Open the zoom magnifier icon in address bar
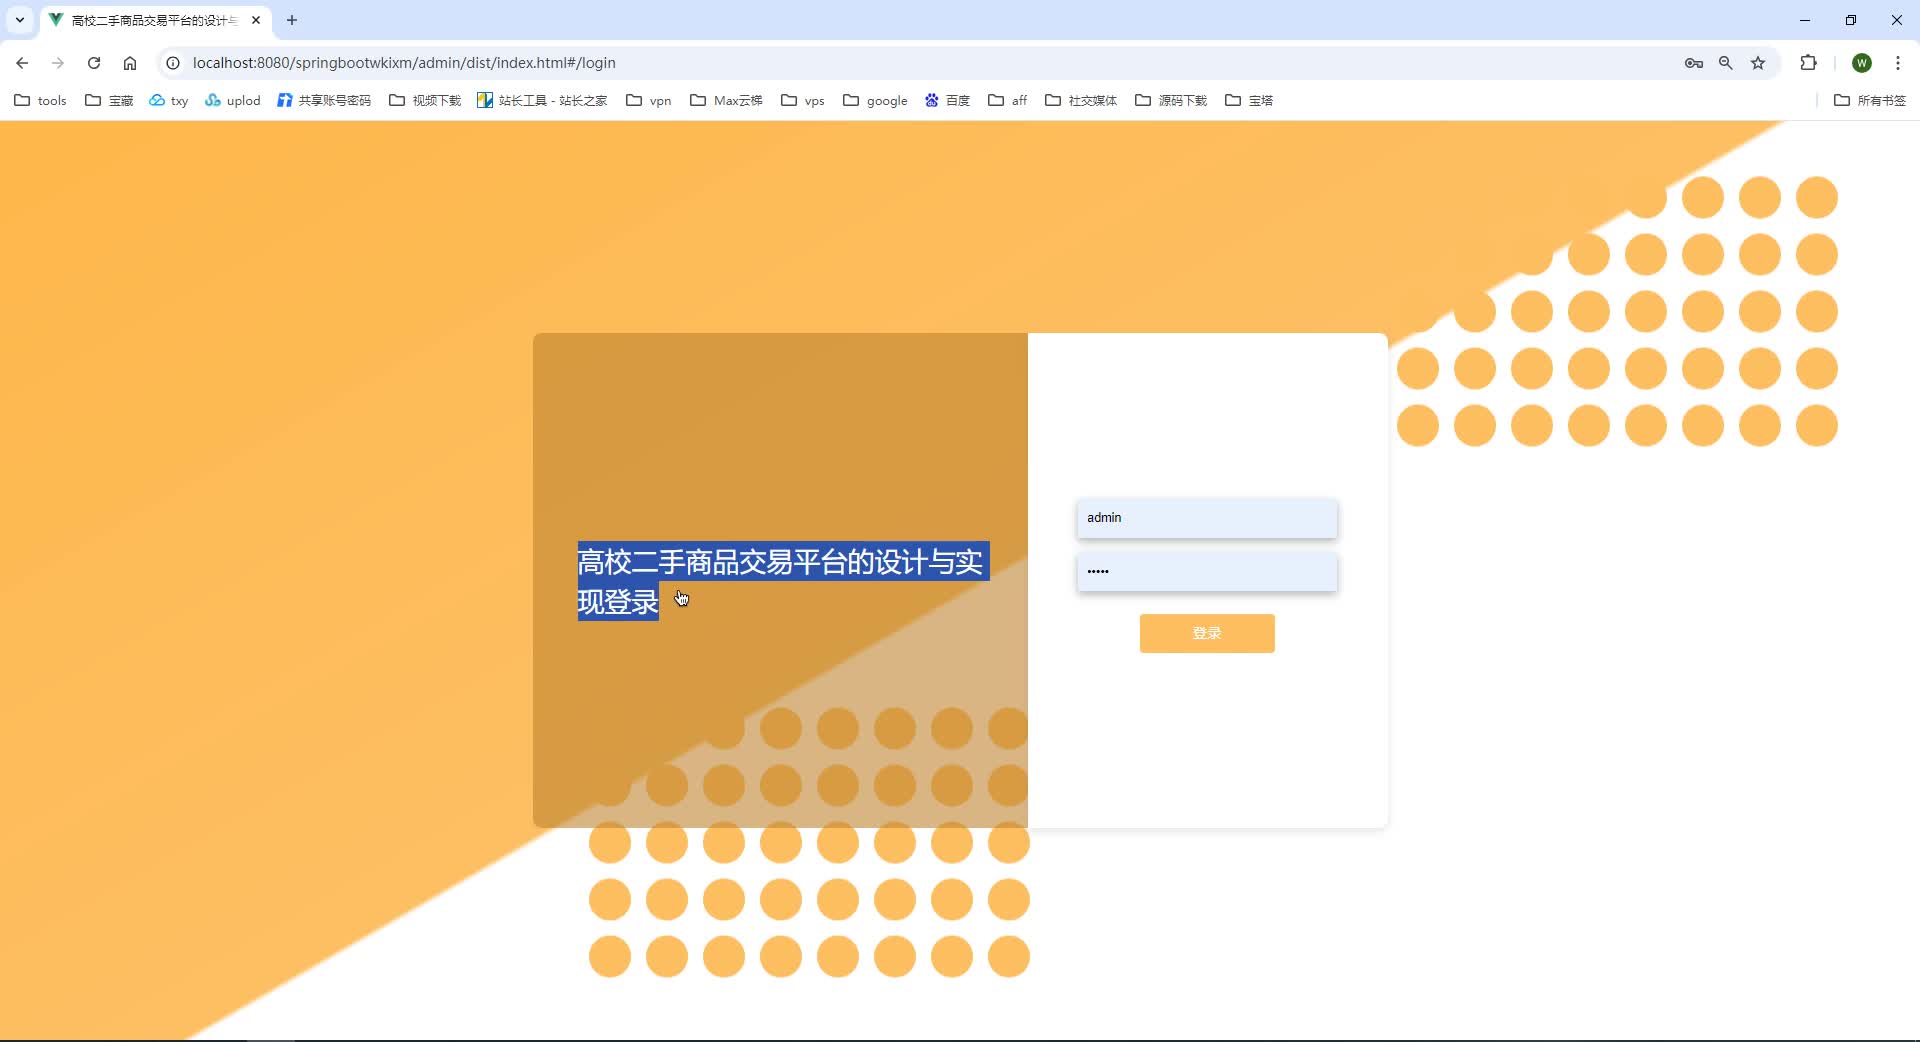The width and height of the screenshot is (1920, 1042). (1726, 63)
